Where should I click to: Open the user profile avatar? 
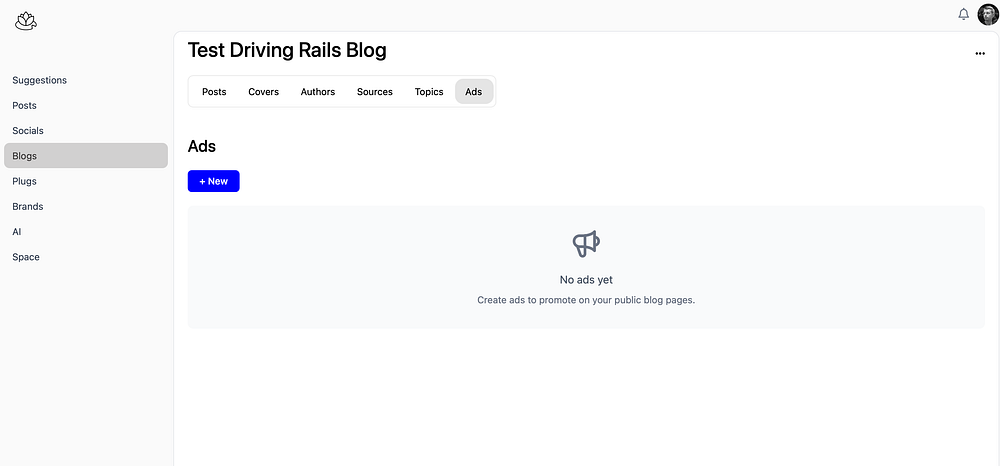(988, 15)
